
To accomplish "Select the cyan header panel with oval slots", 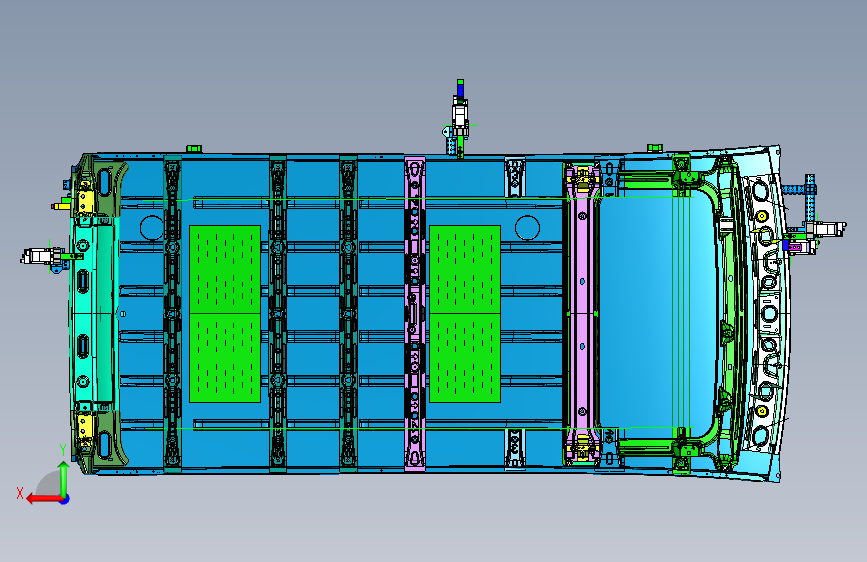I will [93, 313].
